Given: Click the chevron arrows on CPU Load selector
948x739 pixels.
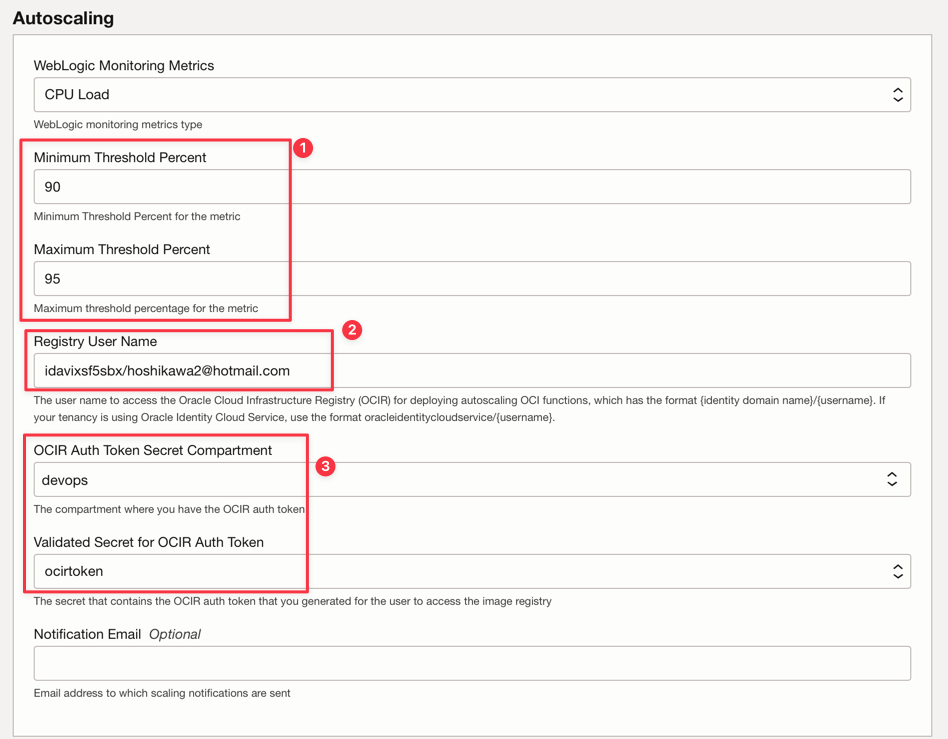Looking at the screenshot, I should (x=897, y=95).
